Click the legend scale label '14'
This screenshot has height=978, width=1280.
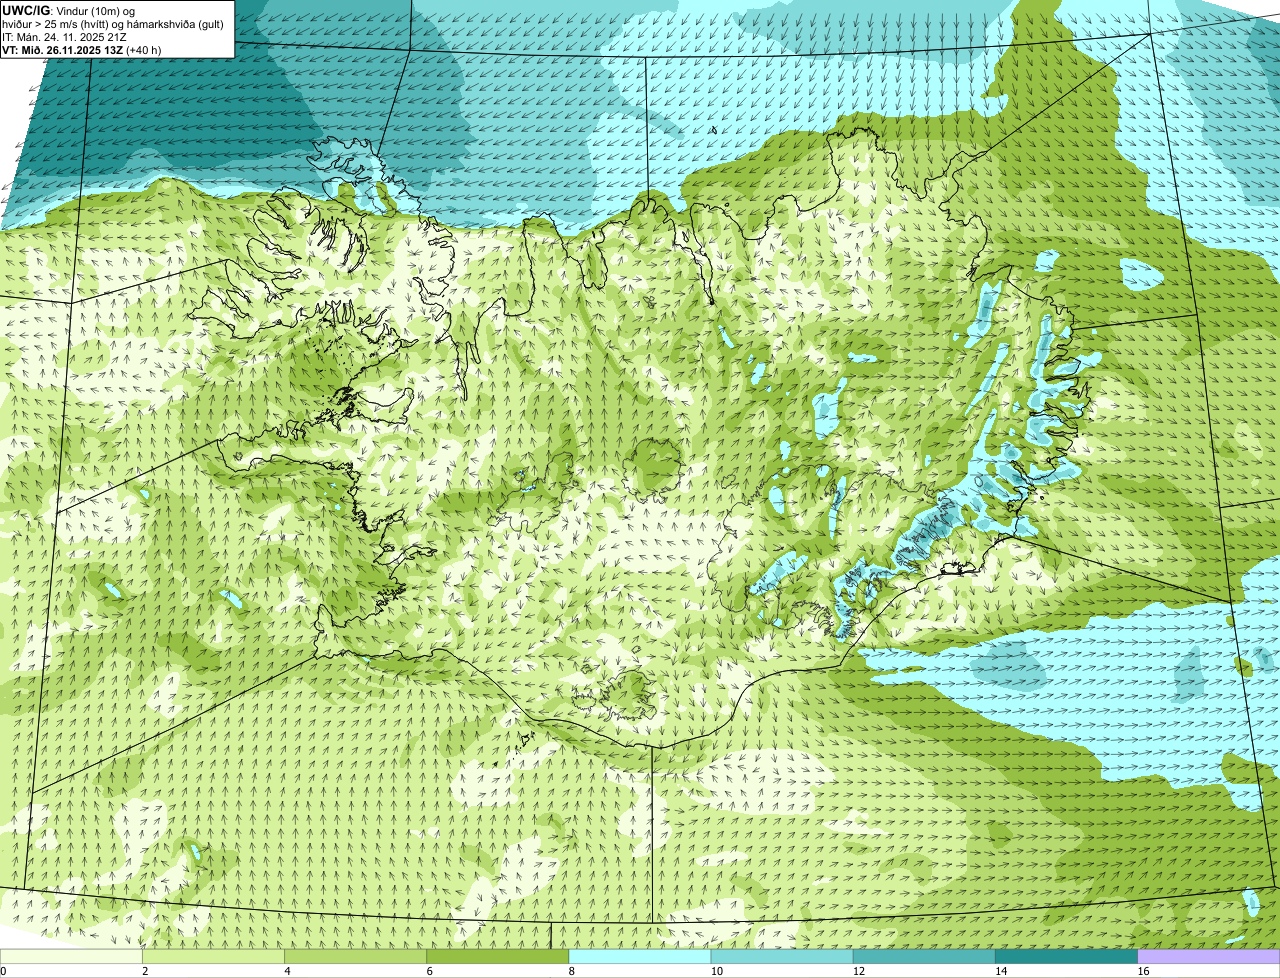[x=1001, y=971]
